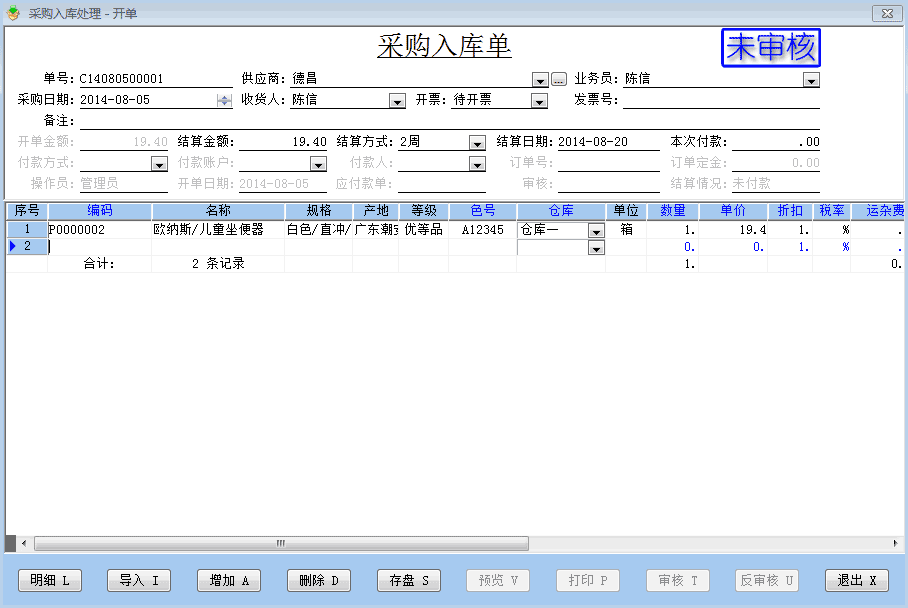
Task: Save with the 存盘 S button
Action: (409, 581)
